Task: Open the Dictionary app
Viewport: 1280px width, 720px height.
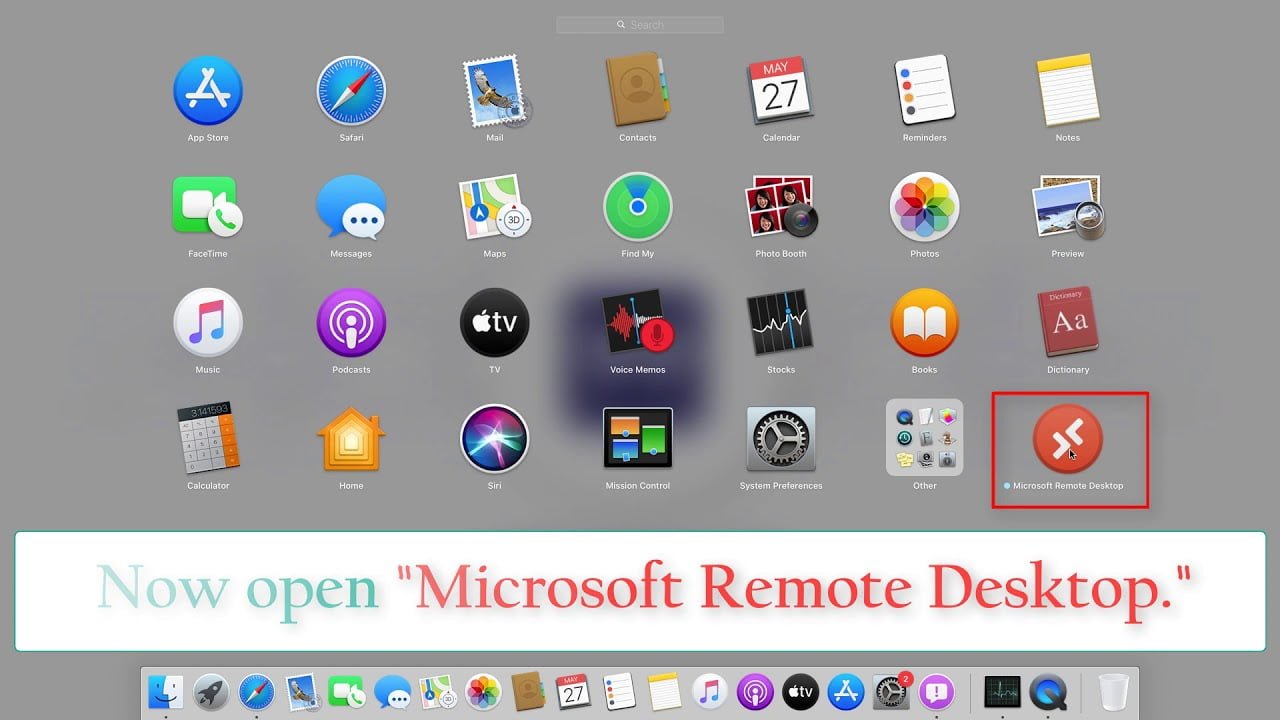Action: point(1067,323)
